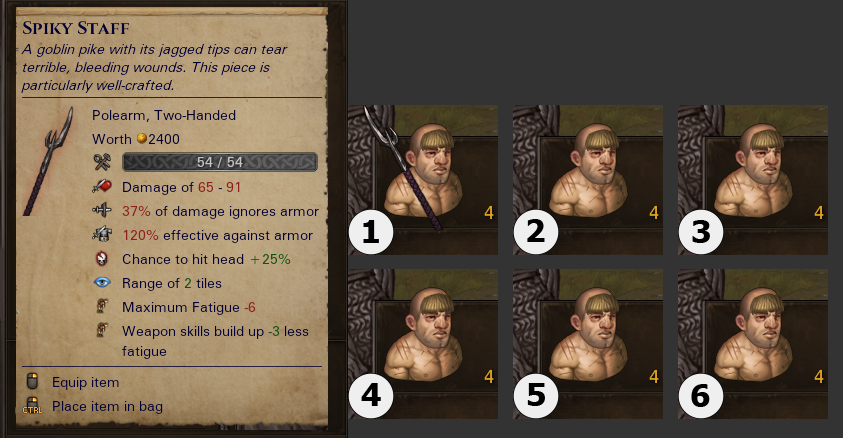Select character portrait number 2
The width and height of the screenshot is (843, 438).
pyautogui.click(x=588, y=180)
